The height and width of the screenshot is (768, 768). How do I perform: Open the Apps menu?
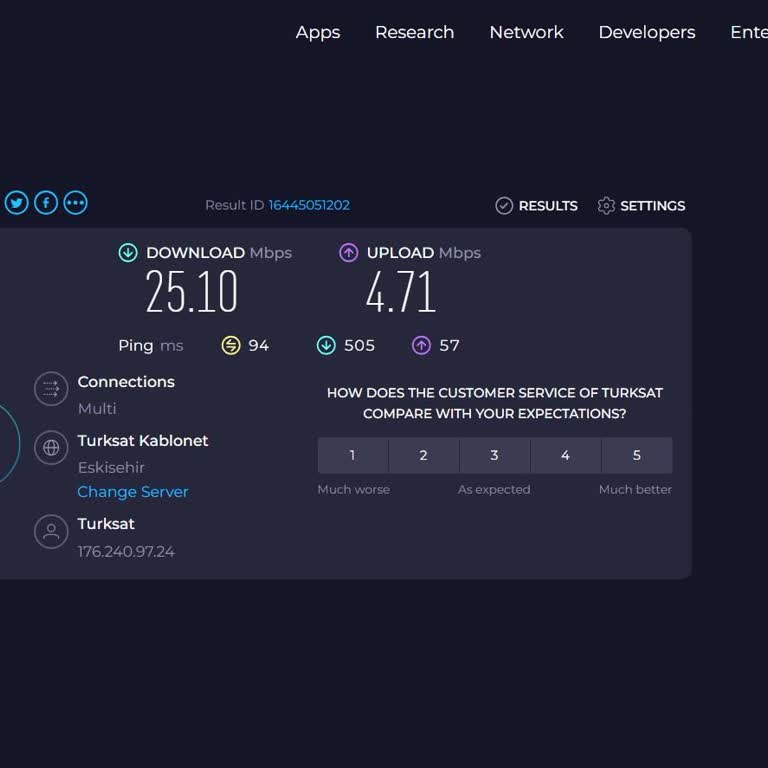318,32
